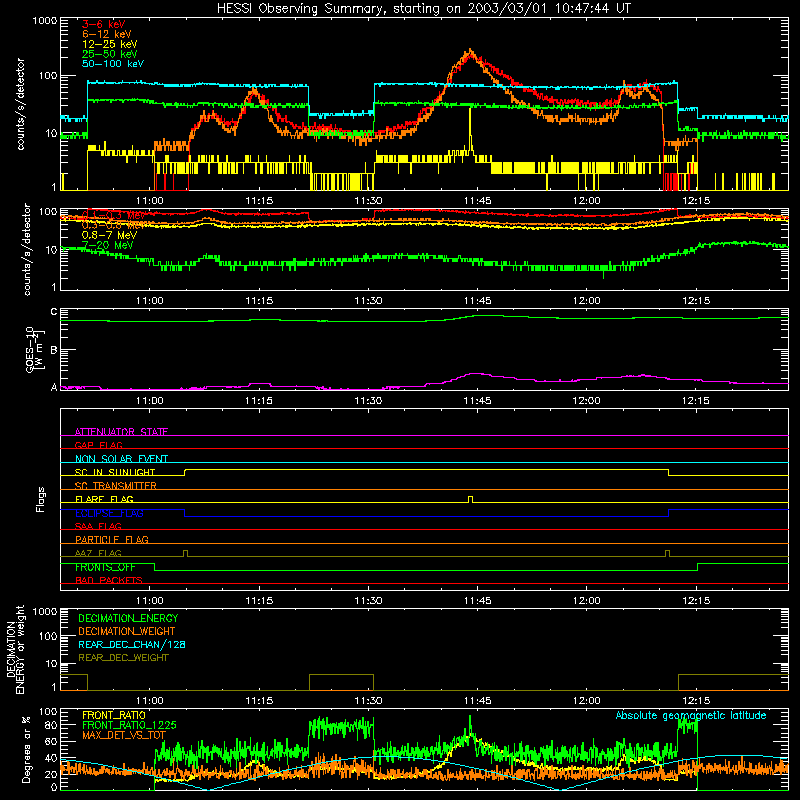Screen dimensions: 800x800
Task: Click the BAD_PACKETS flag label
Action: tap(109, 580)
